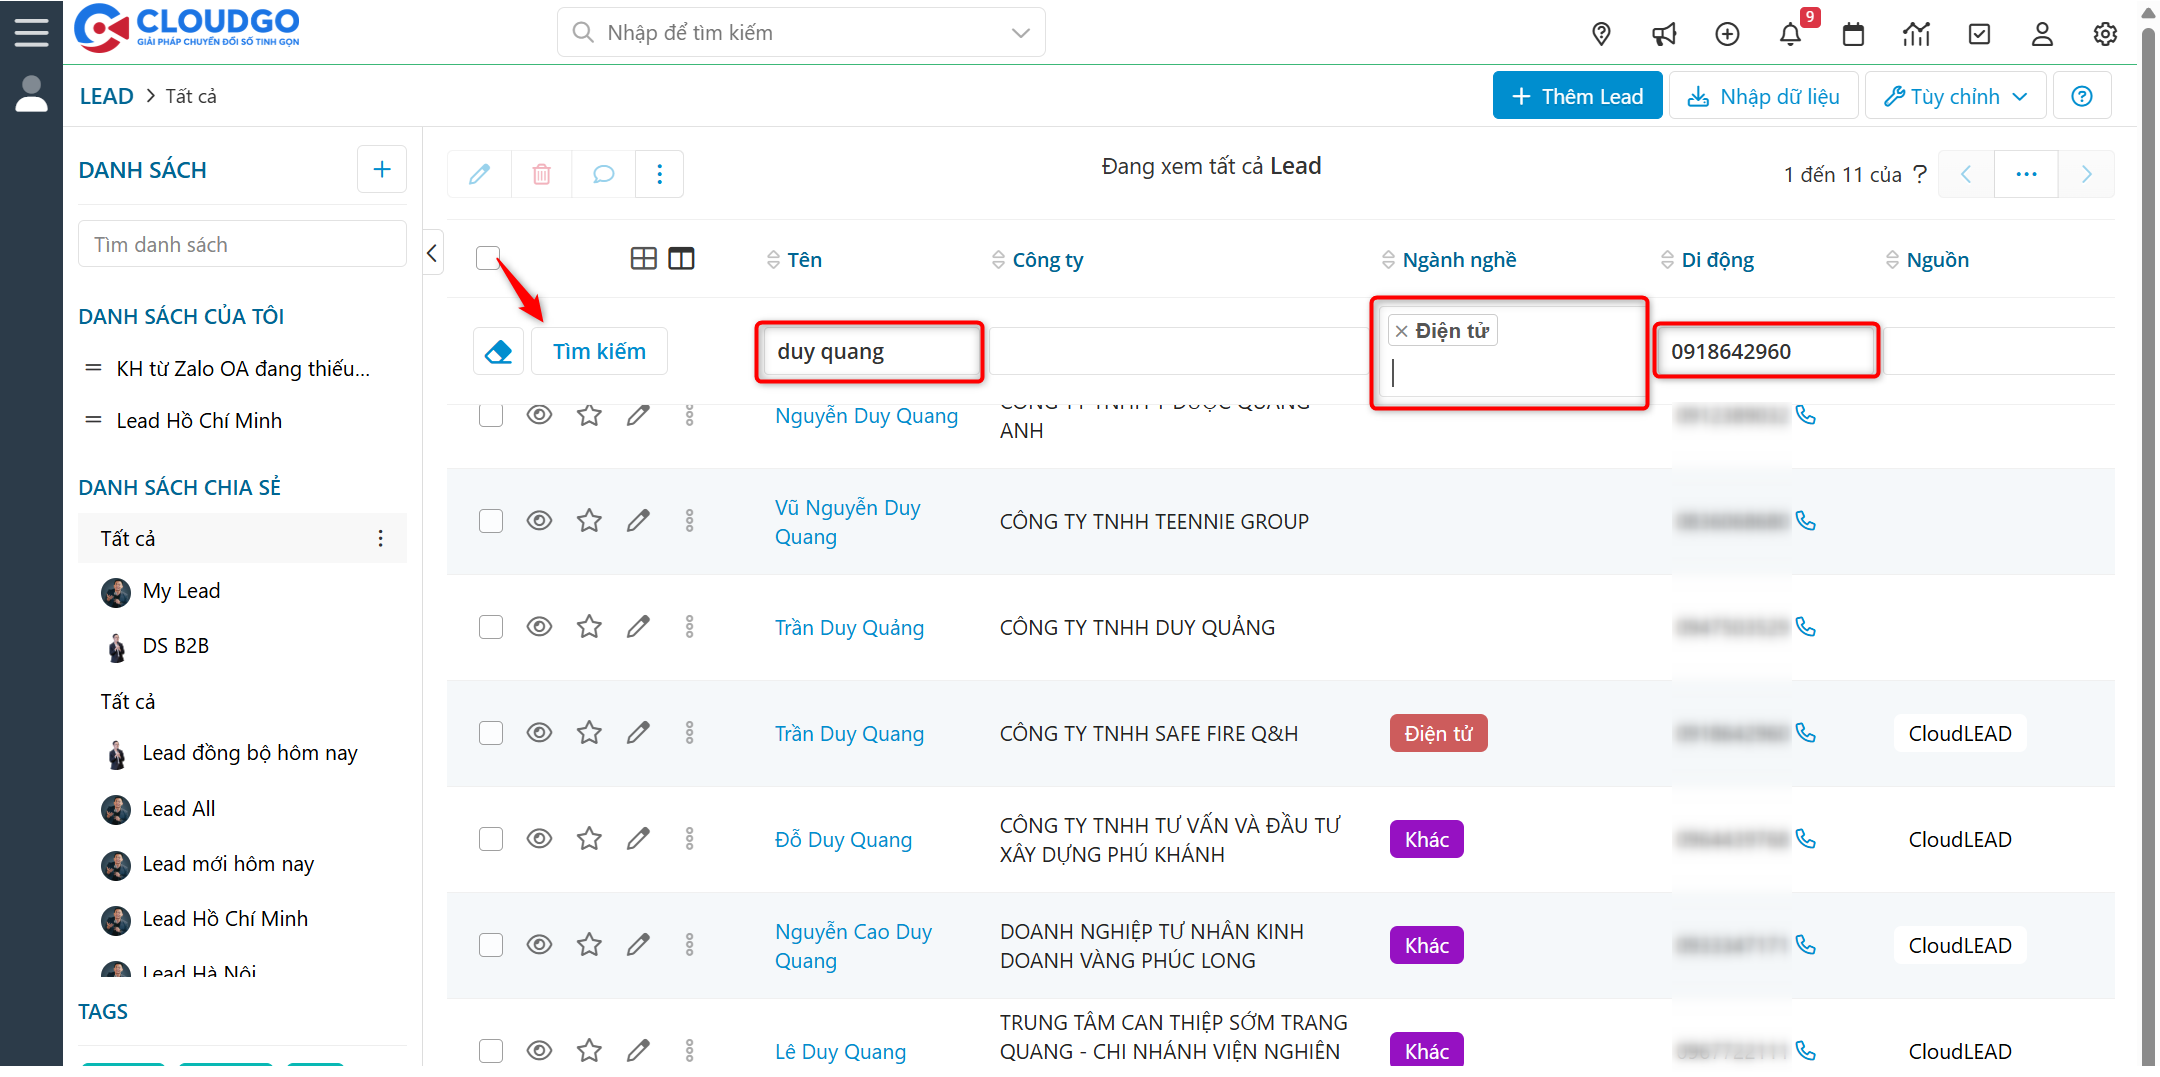Click the Thêm Lead button
Viewport: 2160px width, 1077px height.
pos(1577,95)
